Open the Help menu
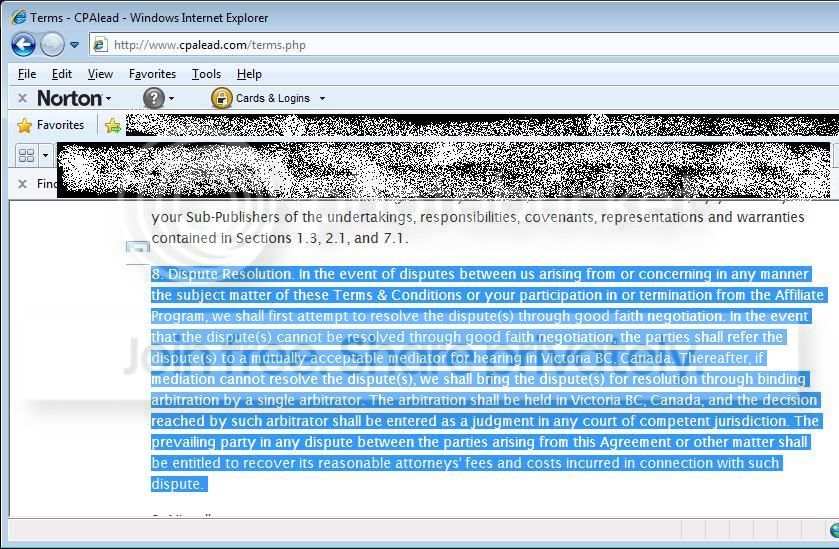This screenshot has width=839, height=549. (249, 74)
